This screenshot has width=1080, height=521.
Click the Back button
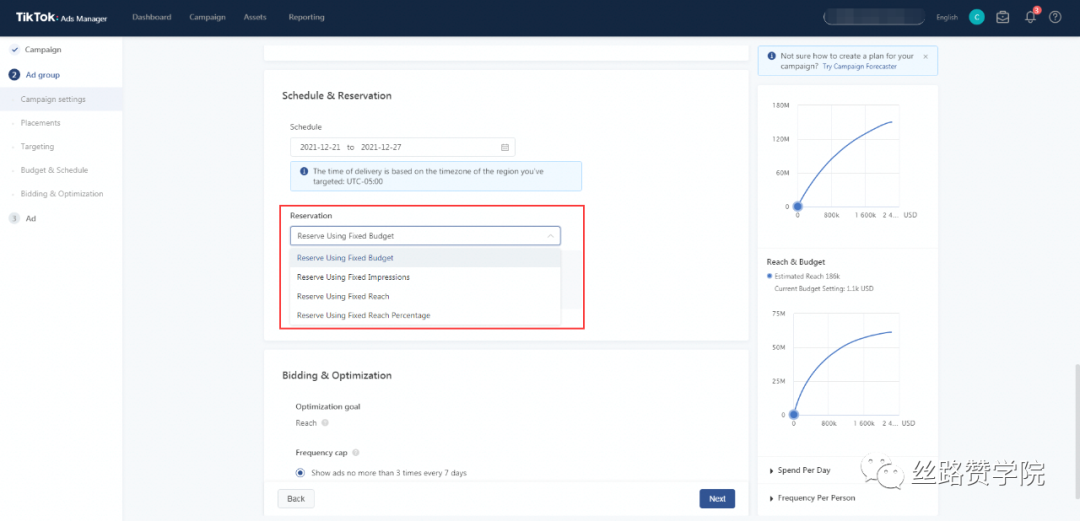(x=296, y=498)
